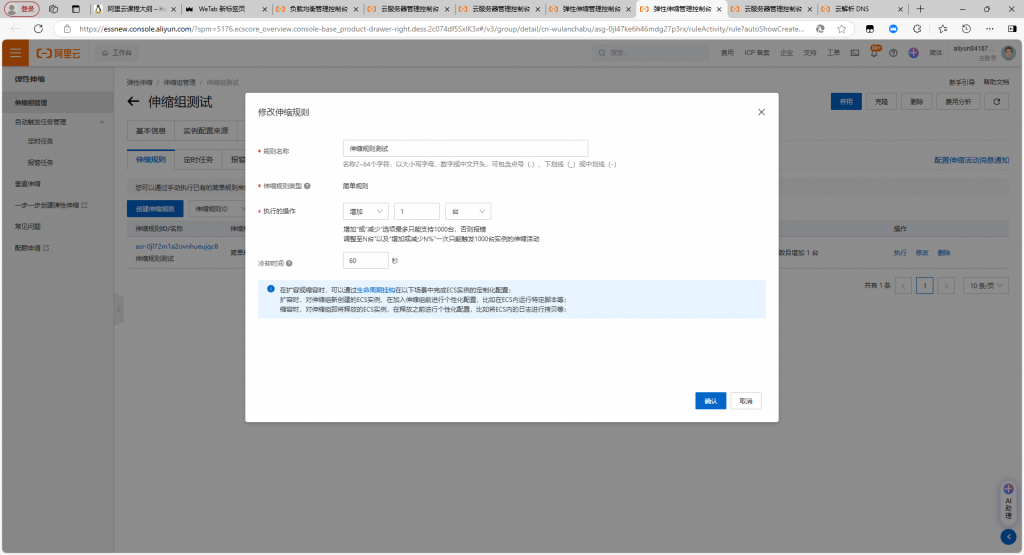Close the 修改伸缩规则 dialog with the X icon
This screenshot has height=555, width=1024.
coord(761,112)
